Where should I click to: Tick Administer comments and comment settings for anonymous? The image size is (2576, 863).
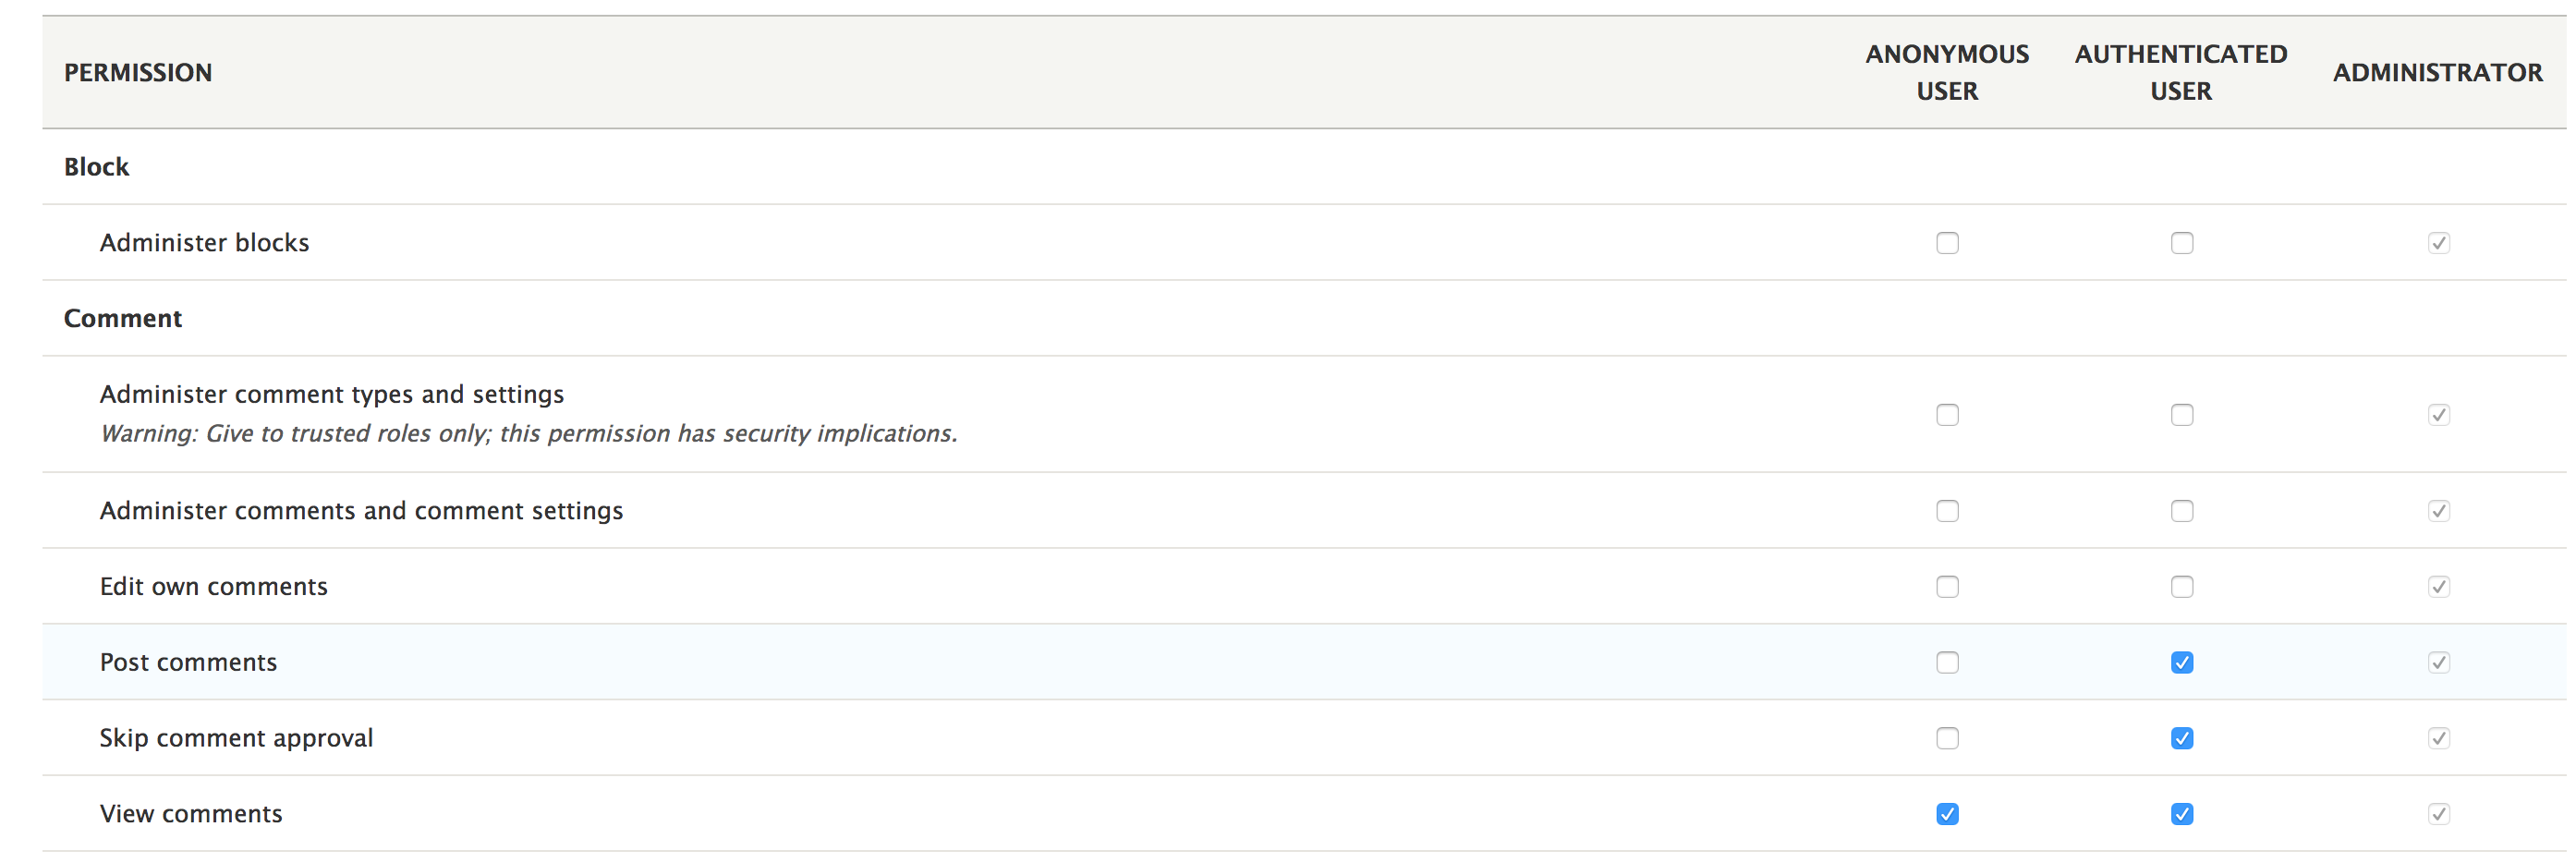coord(1946,511)
